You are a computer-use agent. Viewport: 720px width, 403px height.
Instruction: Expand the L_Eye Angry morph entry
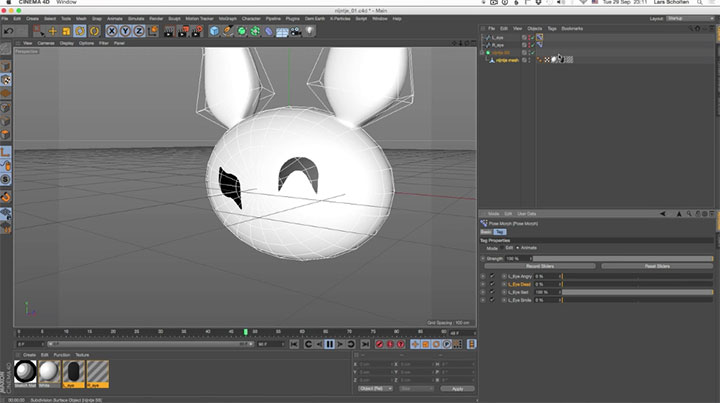(x=504, y=276)
